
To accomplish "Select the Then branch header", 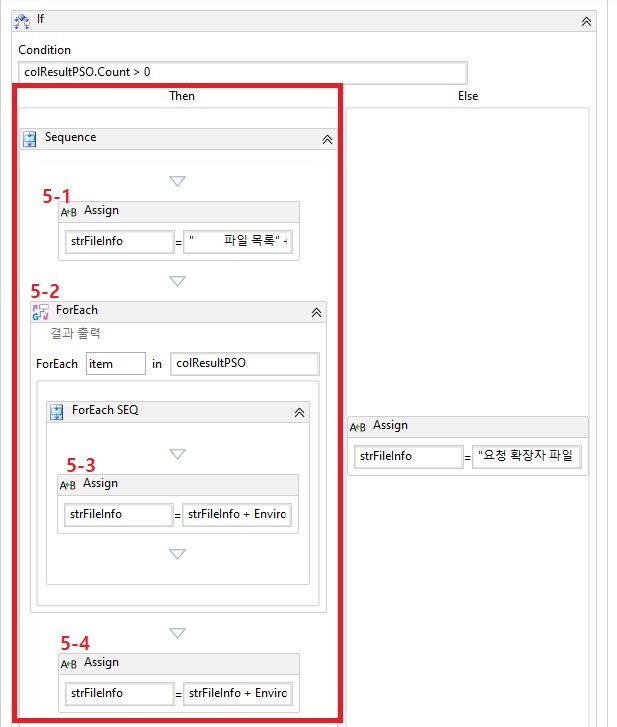I will 181,96.
